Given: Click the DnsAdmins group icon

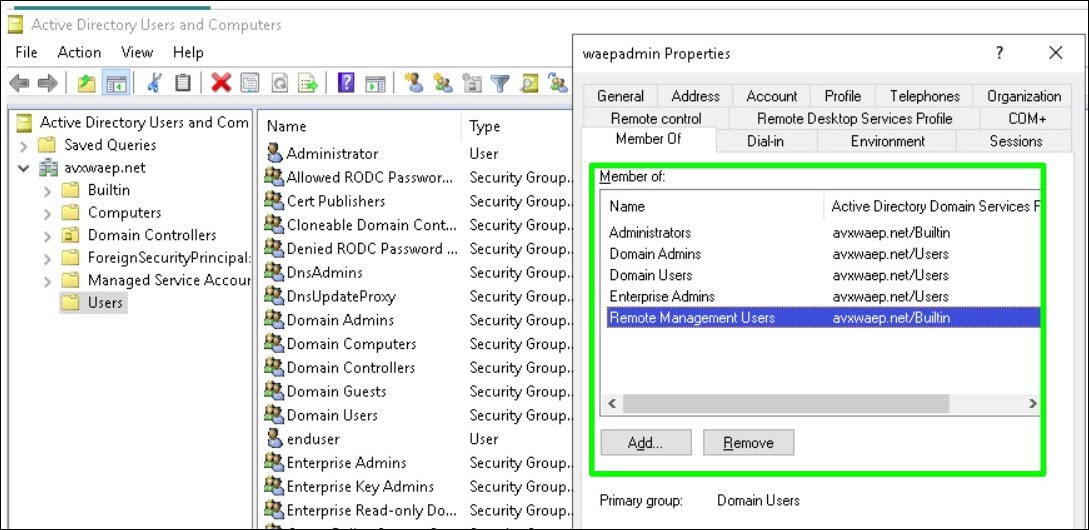Looking at the screenshot, I should click(x=274, y=272).
